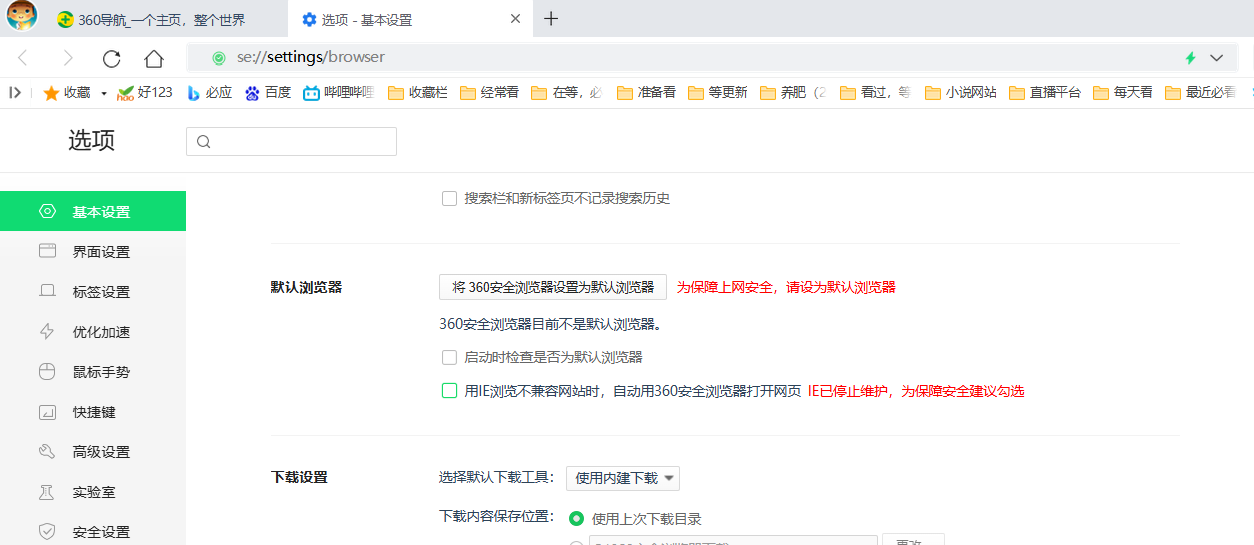Click the settings search input field
1254x545 pixels.
tap(291, 142)
